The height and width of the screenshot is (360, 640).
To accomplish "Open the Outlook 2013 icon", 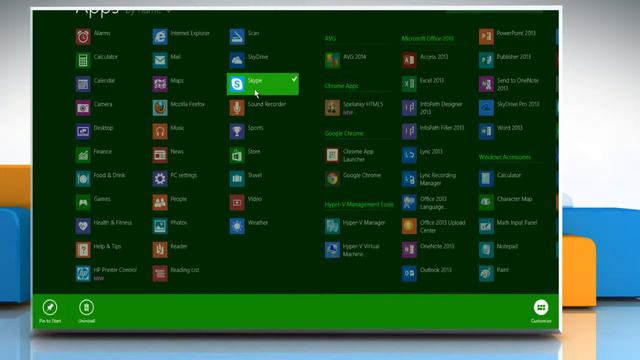I will coord(409,273).
